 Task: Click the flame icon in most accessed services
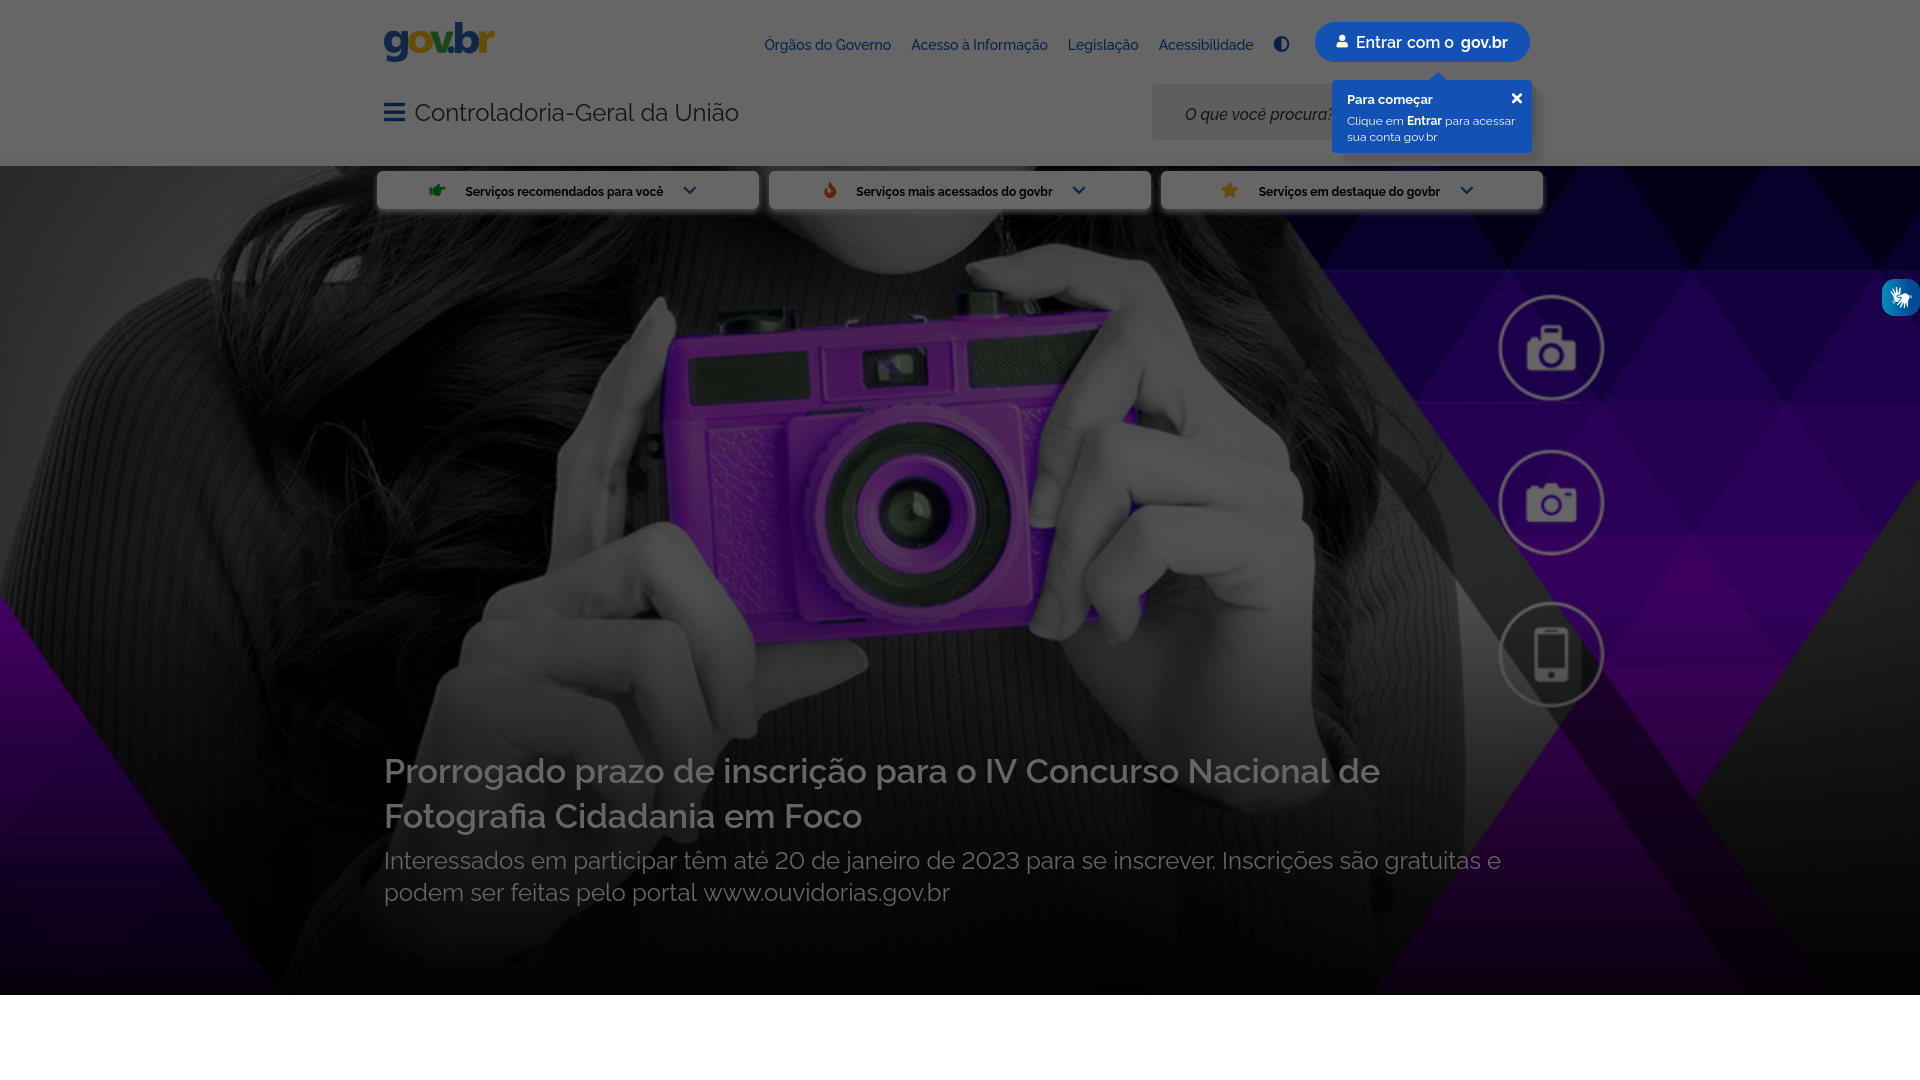click(830, 190)
